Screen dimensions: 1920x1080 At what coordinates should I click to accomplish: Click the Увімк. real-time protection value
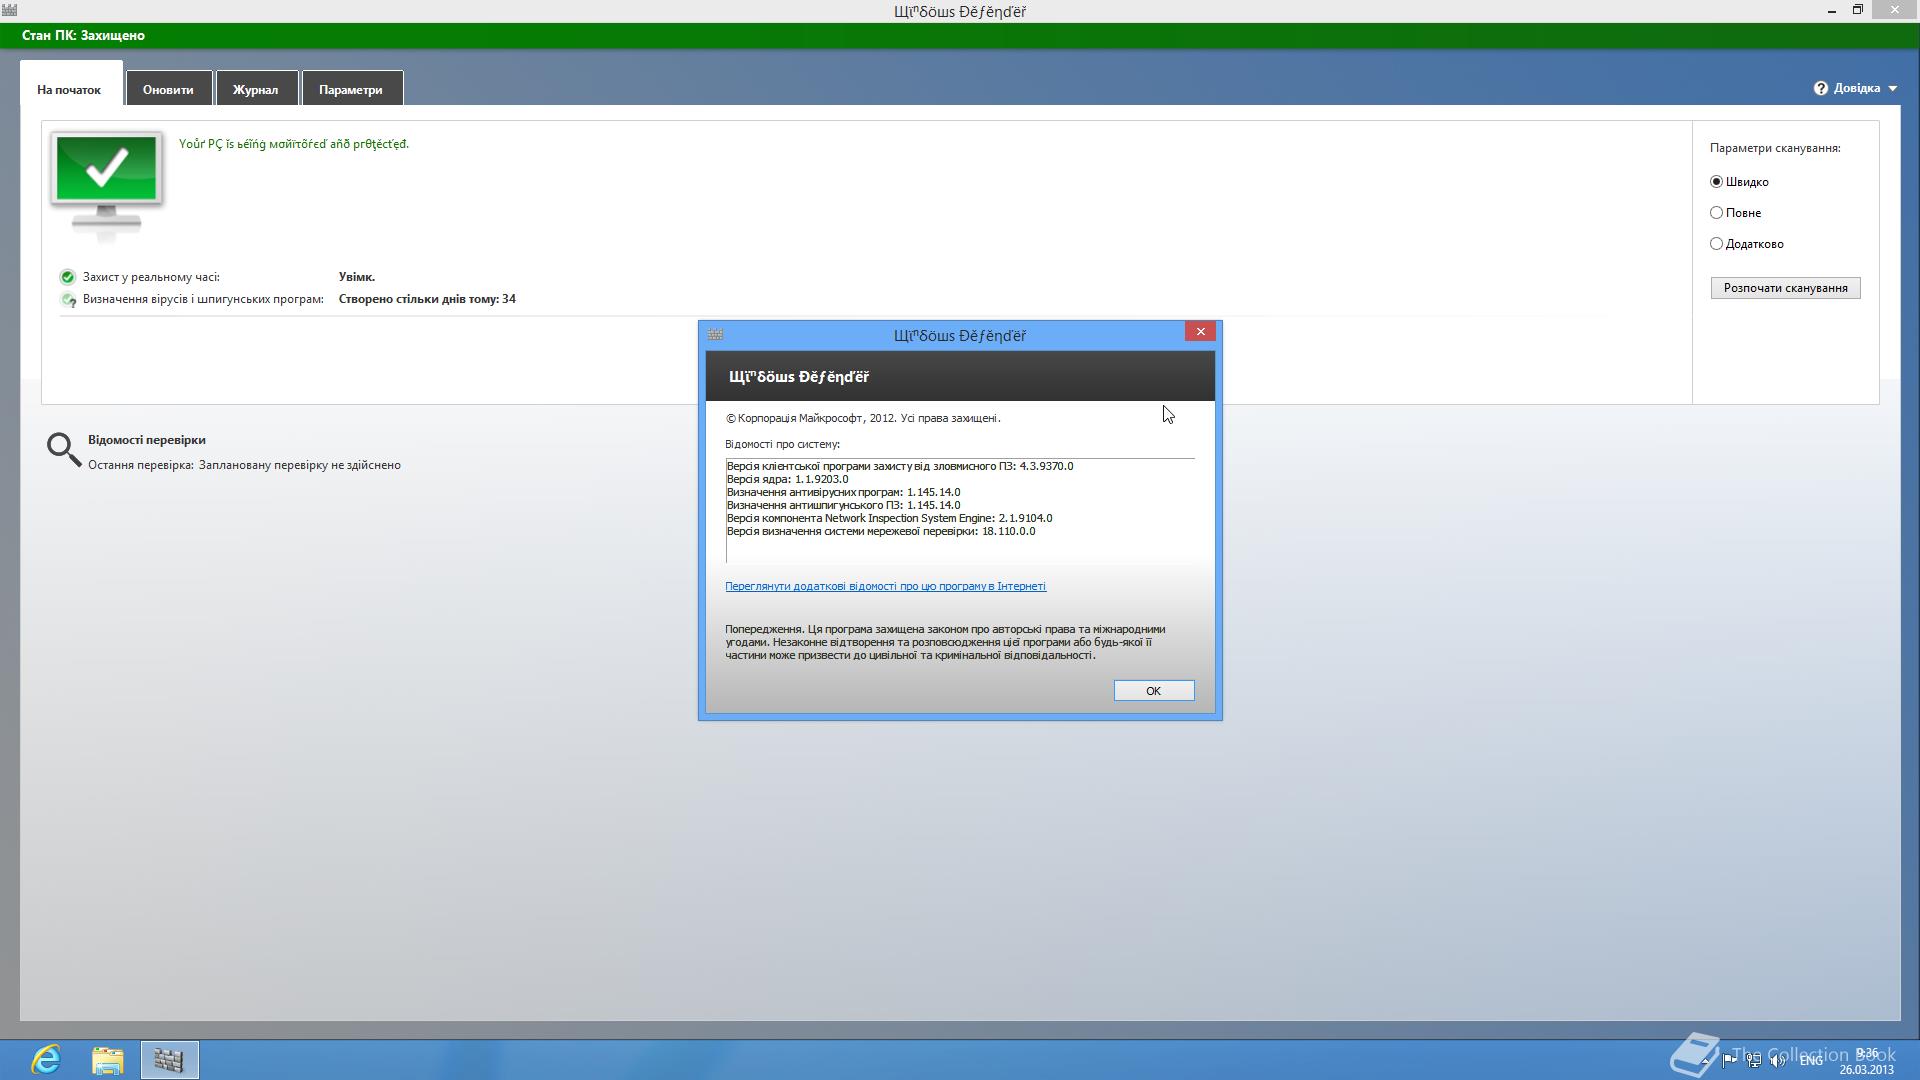(x=356, y=277)
